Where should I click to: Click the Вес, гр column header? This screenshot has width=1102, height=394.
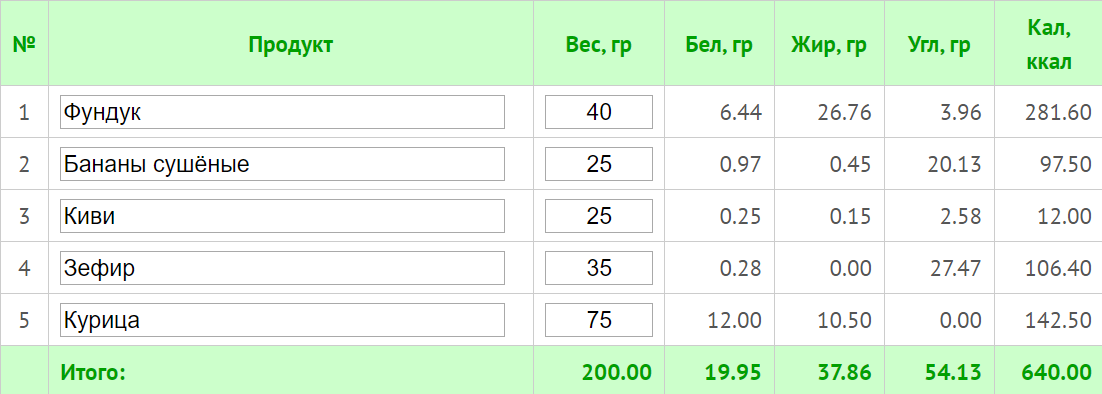(x=599, y=44)
